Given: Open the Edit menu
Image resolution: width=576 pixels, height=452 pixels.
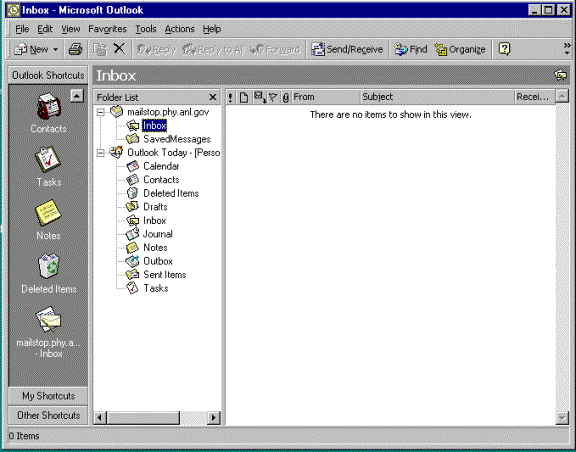Looking at the screenshot, I should point(45,29).
